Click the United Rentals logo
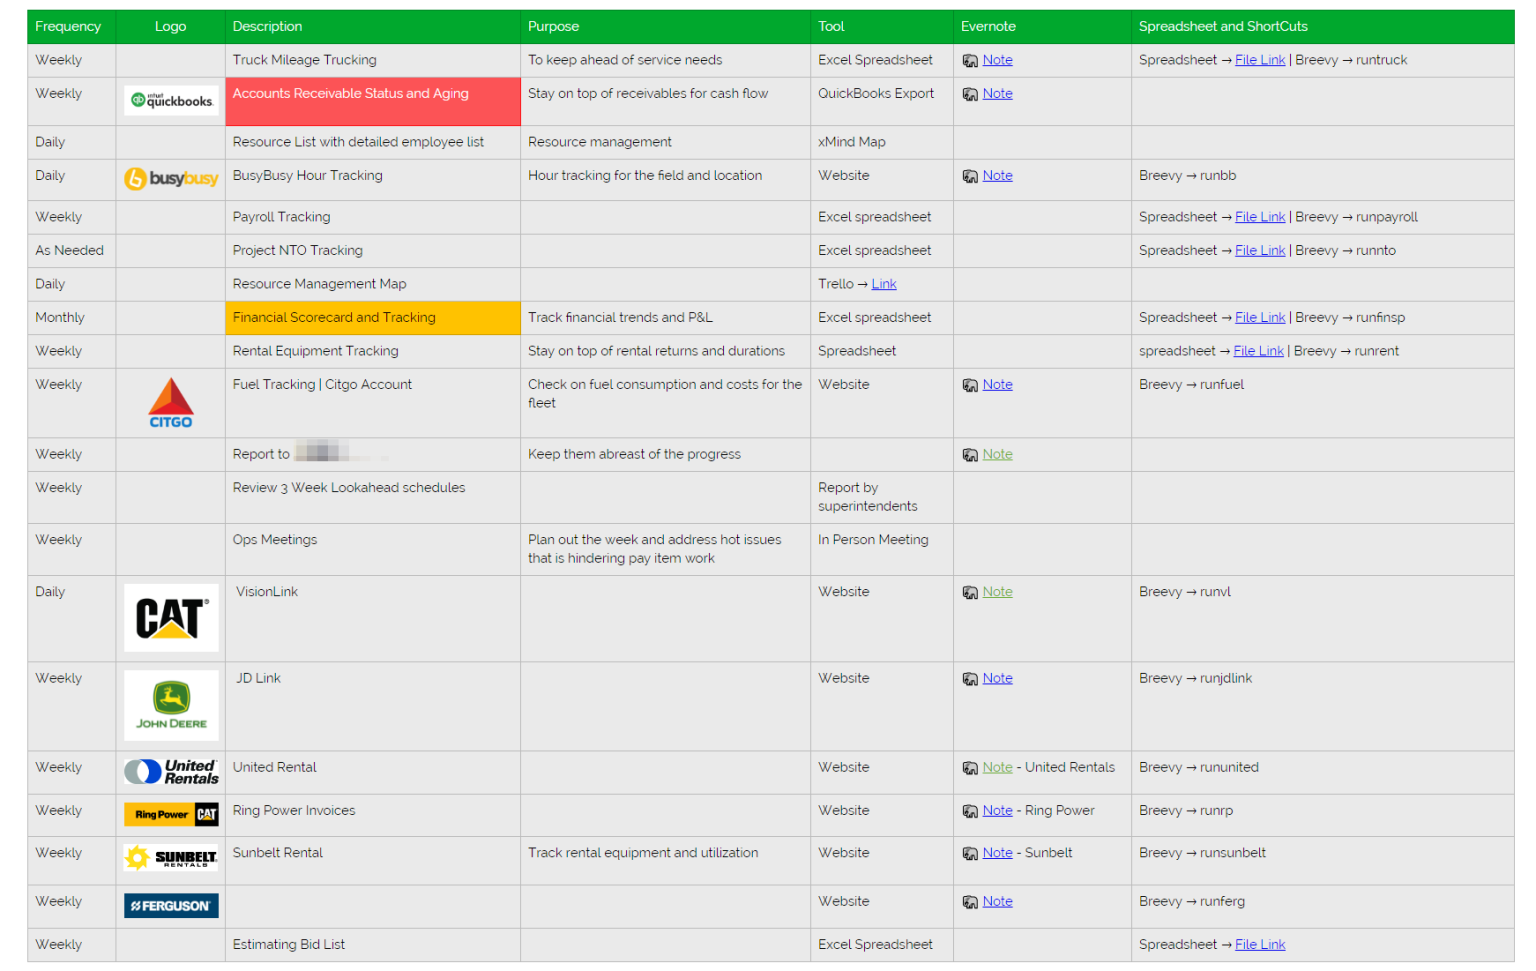 171,772
